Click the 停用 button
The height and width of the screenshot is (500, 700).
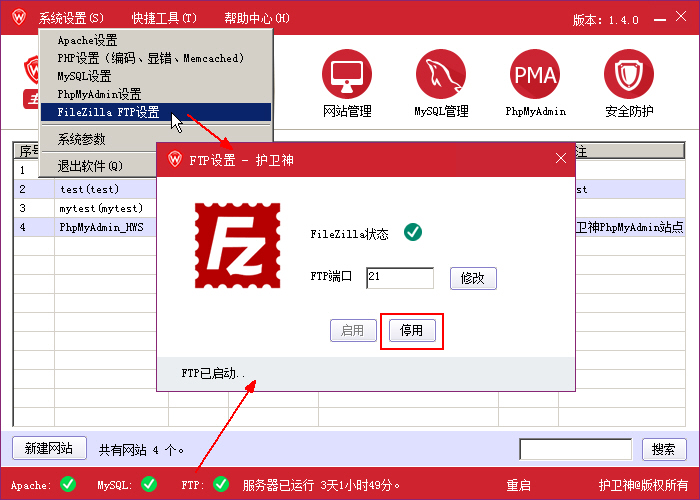412,330
